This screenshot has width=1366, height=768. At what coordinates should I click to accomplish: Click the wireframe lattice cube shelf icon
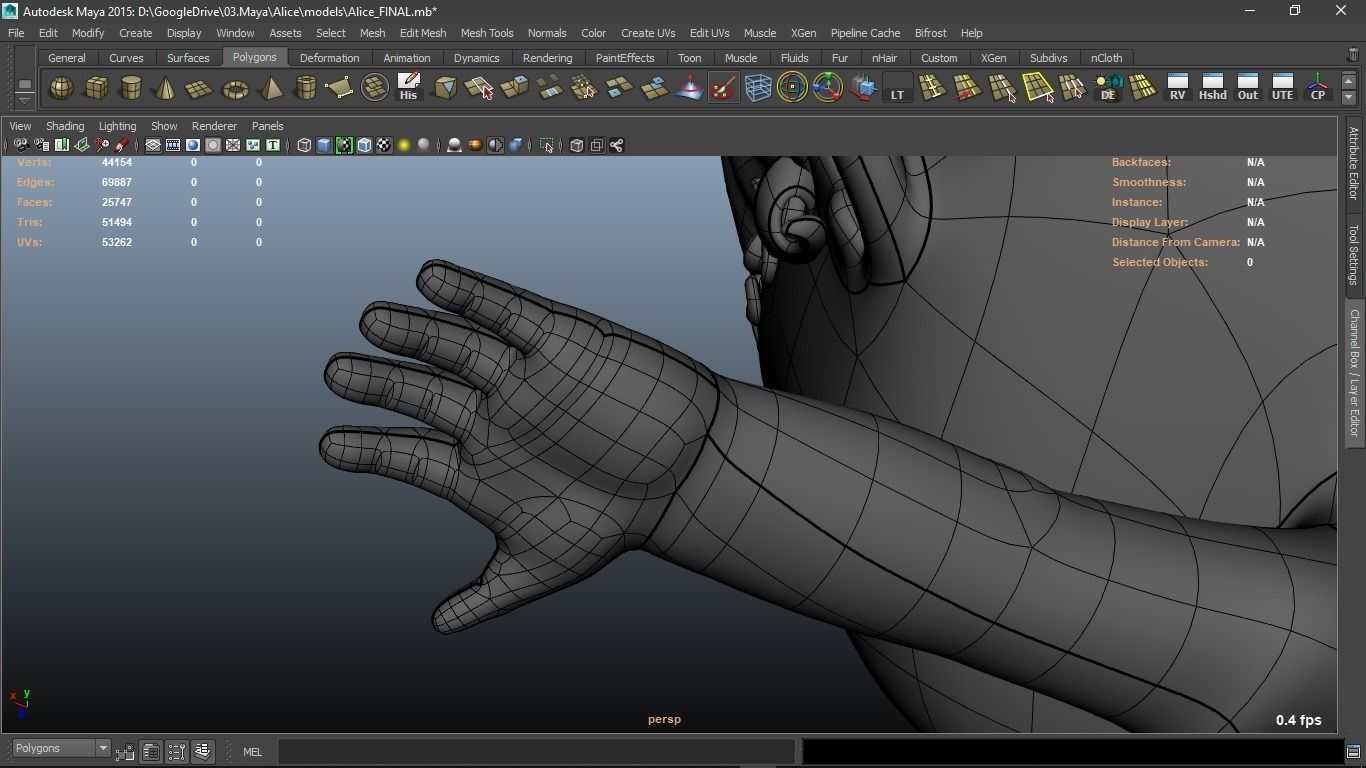coord(758,88)
